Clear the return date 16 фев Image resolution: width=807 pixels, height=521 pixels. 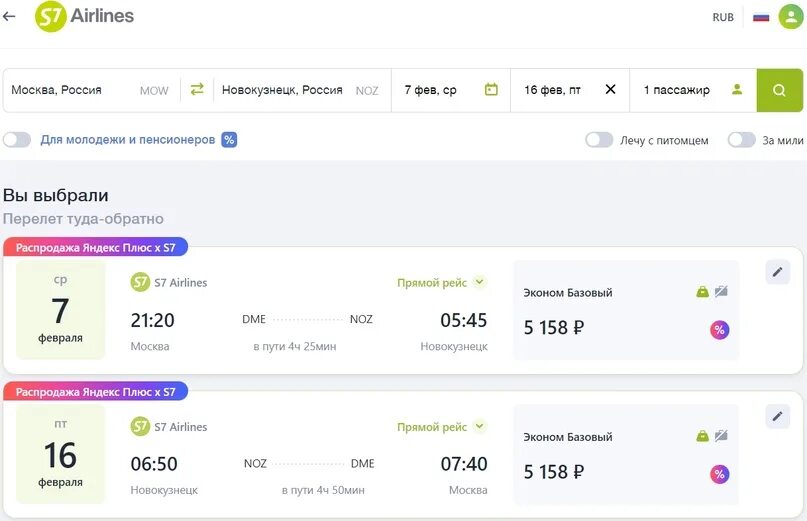(610, 89)
